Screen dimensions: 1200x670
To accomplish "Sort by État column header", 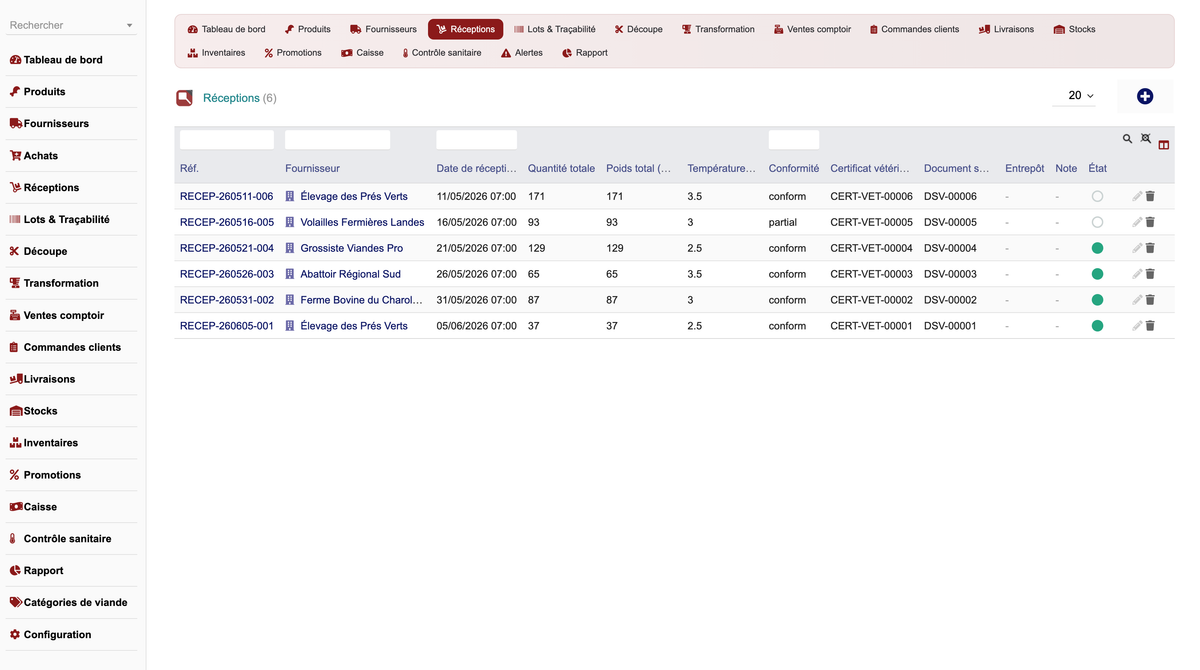I will click(1097, 168).
